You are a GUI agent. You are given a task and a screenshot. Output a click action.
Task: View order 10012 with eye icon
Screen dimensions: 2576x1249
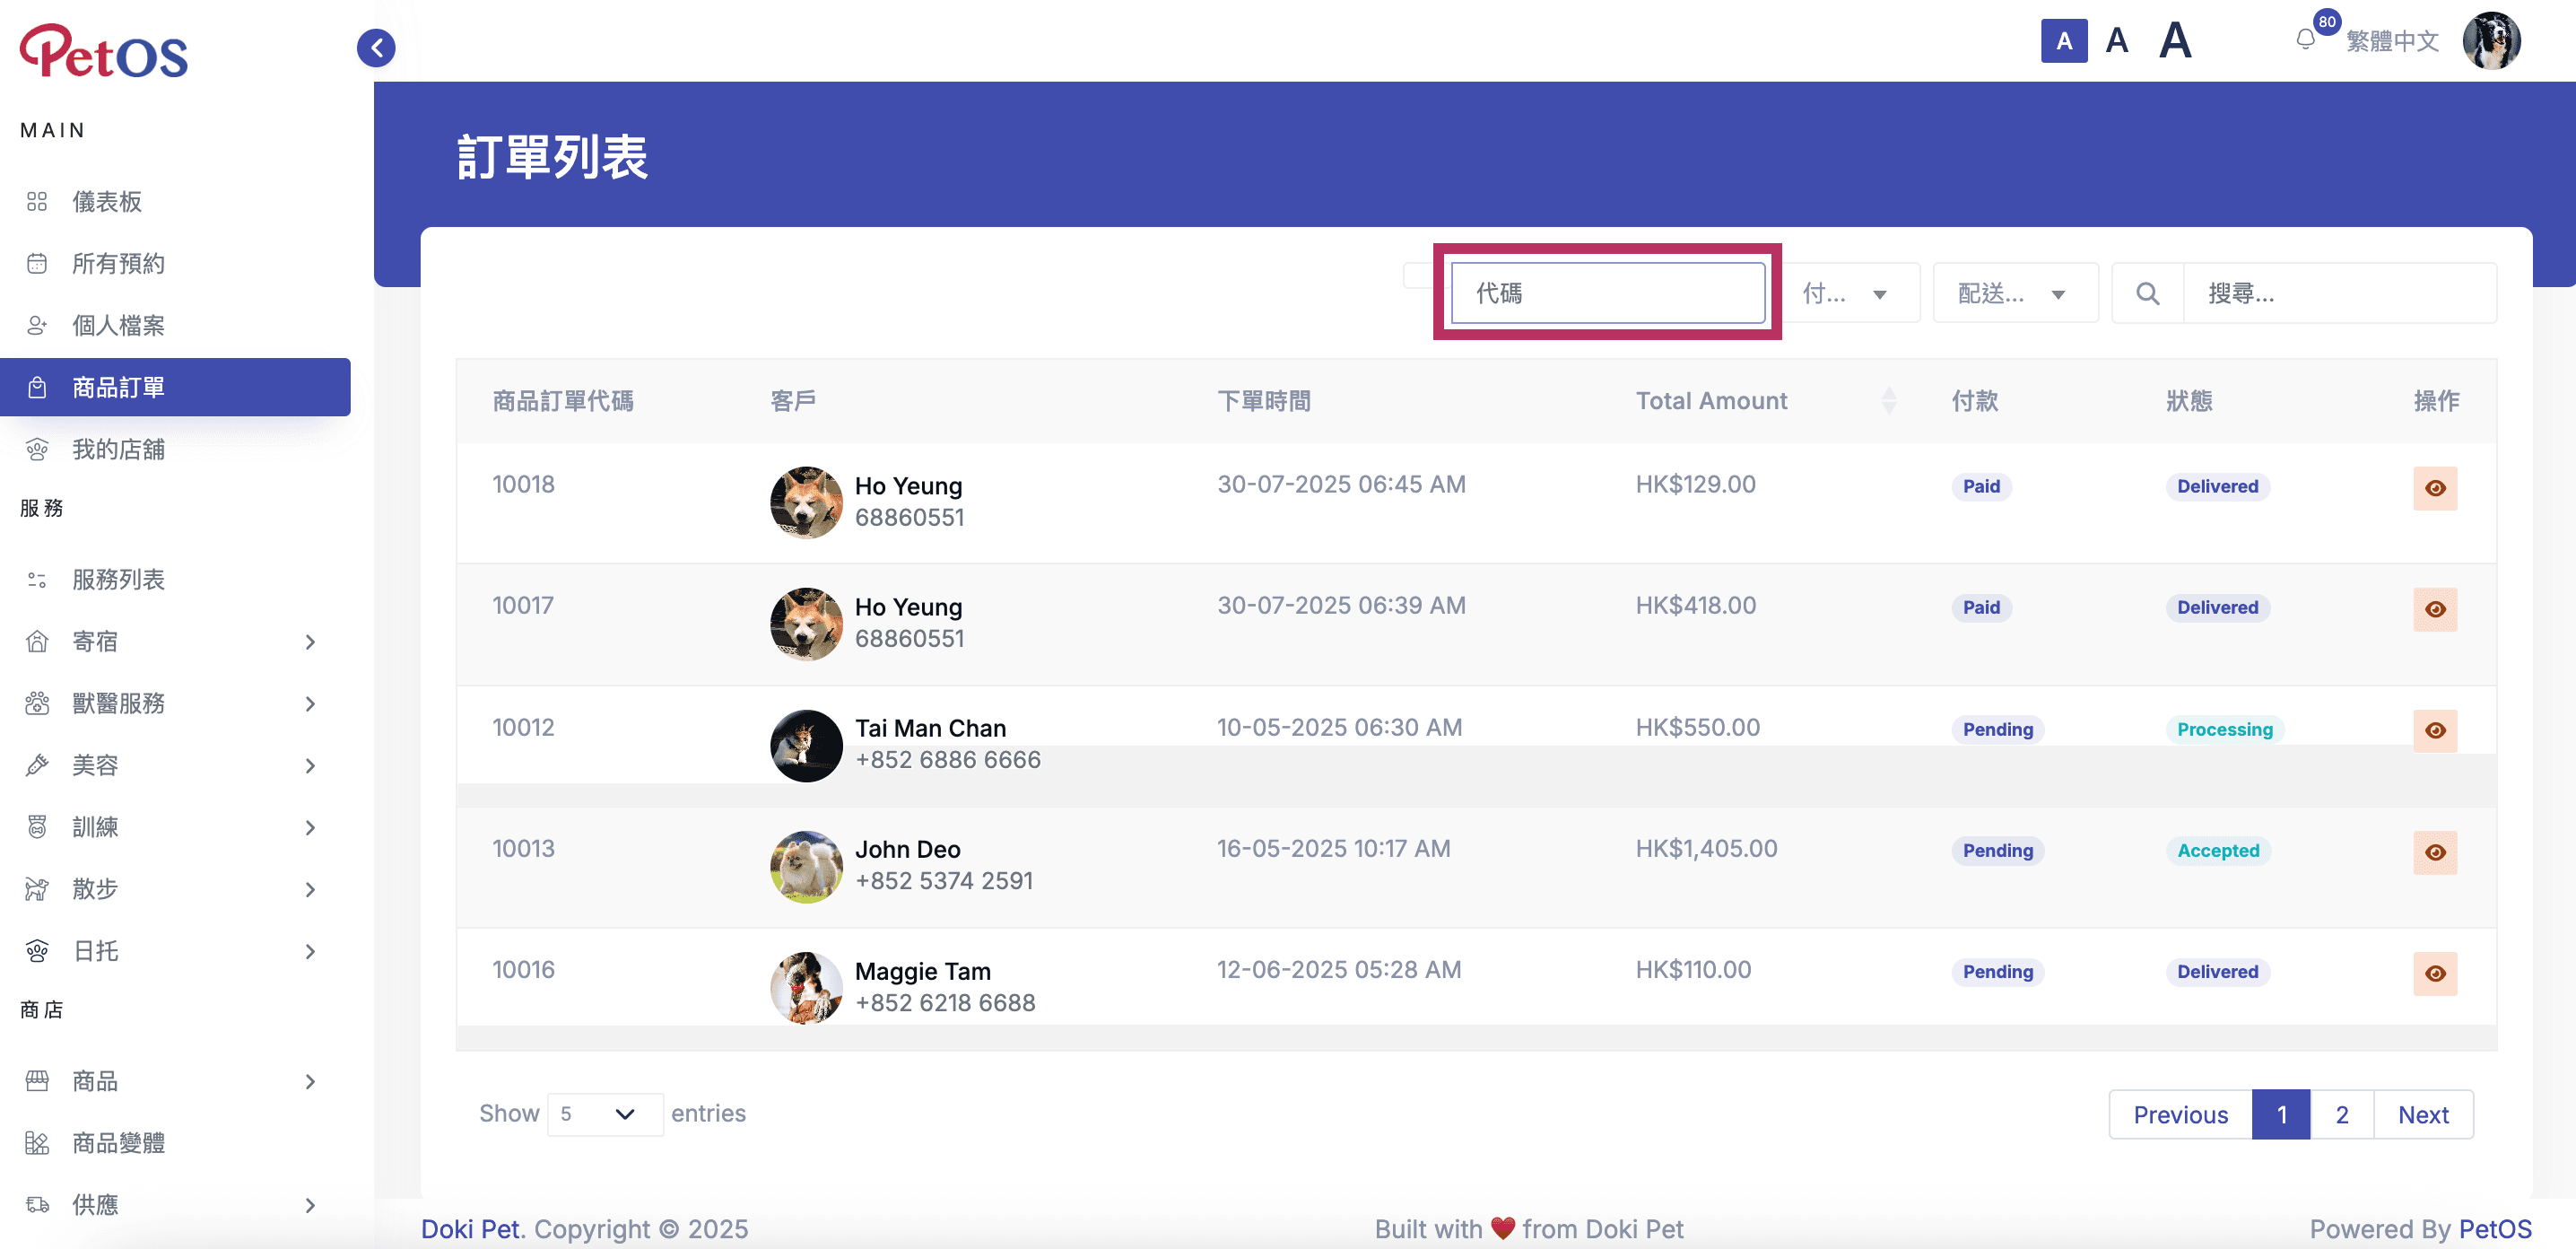2435,731
